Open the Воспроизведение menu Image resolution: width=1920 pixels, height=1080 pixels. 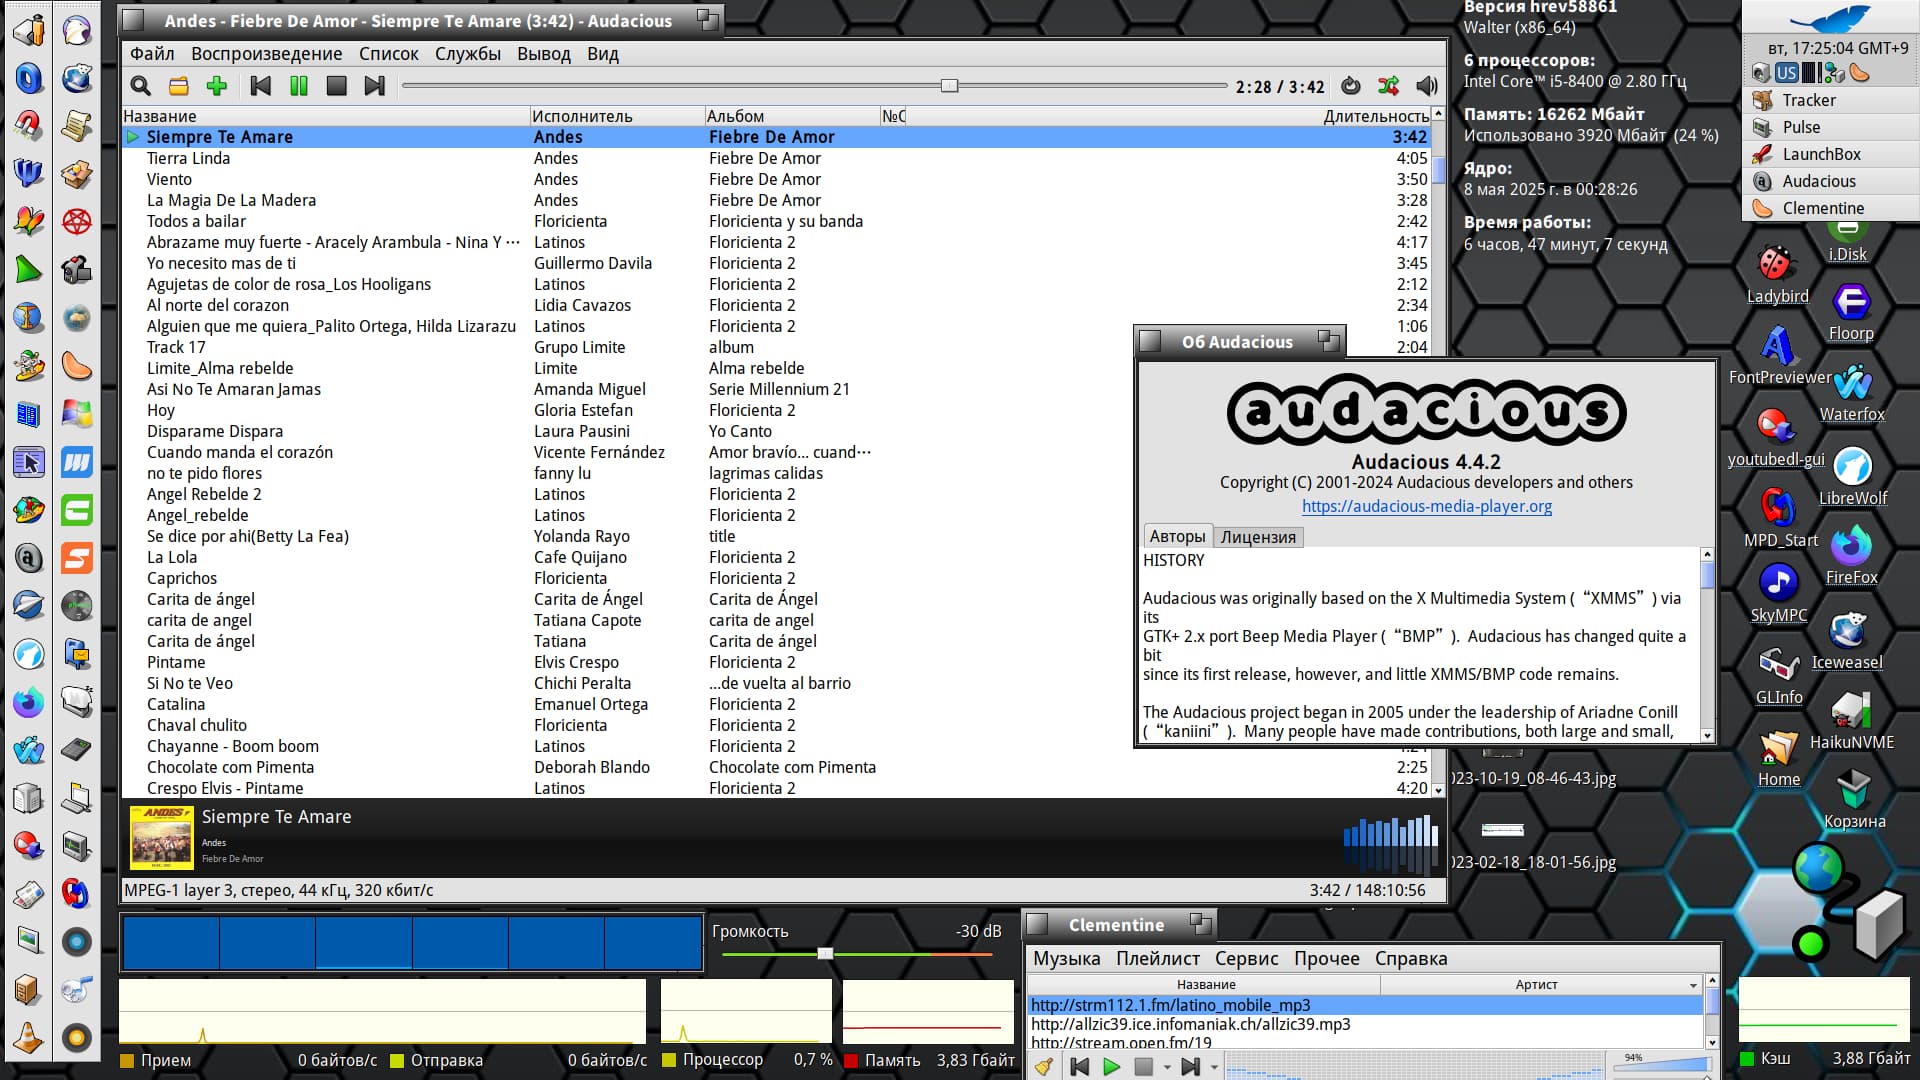(x=266, y=54)
